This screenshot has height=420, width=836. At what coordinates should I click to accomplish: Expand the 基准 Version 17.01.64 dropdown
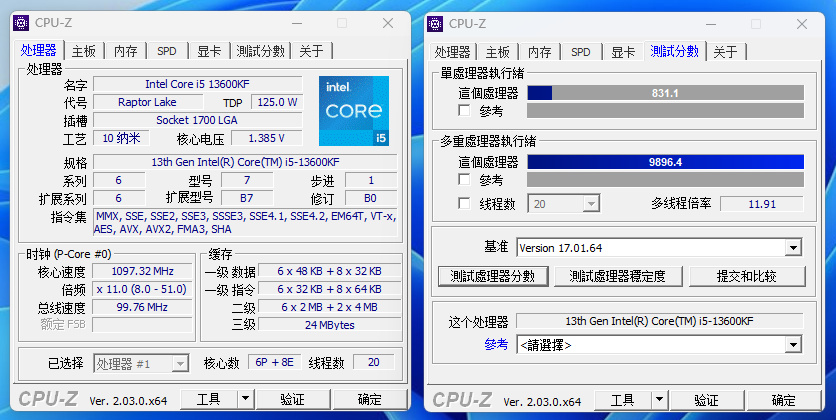659,248
